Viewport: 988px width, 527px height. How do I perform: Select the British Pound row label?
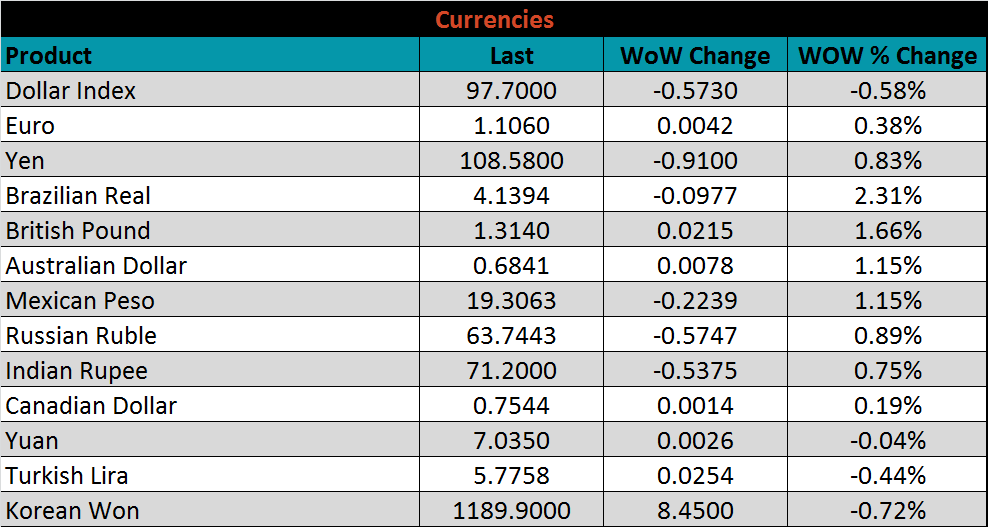(78, 231)
